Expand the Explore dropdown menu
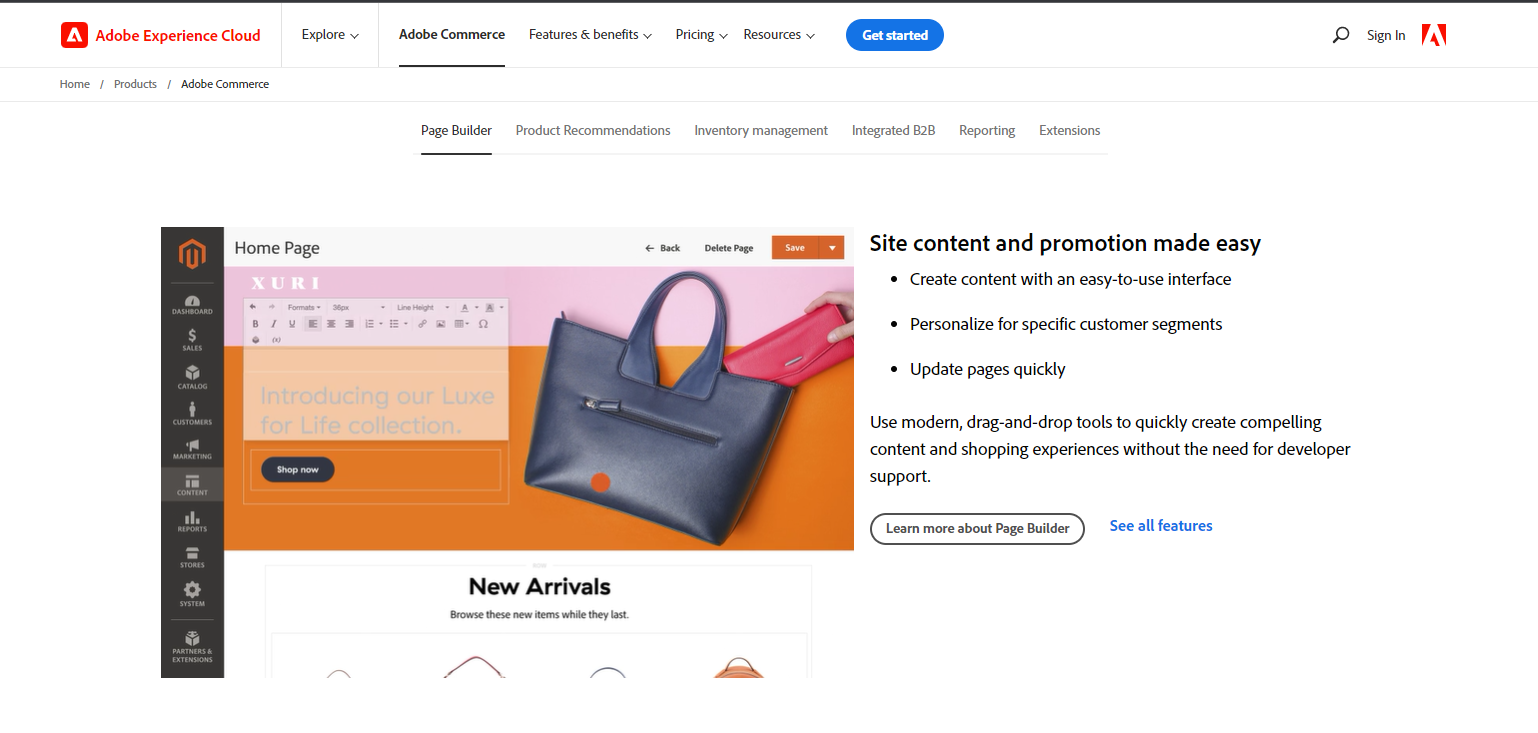1538x733 pixels. tap(330, 35)
